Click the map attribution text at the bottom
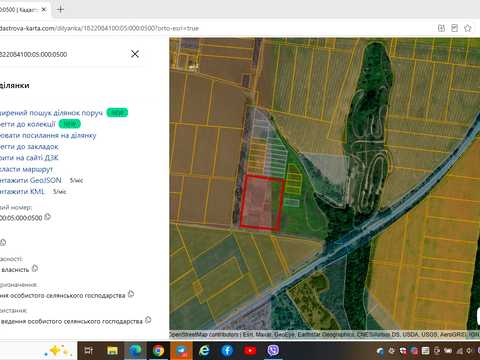Image resolution: width=480 pixels, height=360 pixels. 324,334
